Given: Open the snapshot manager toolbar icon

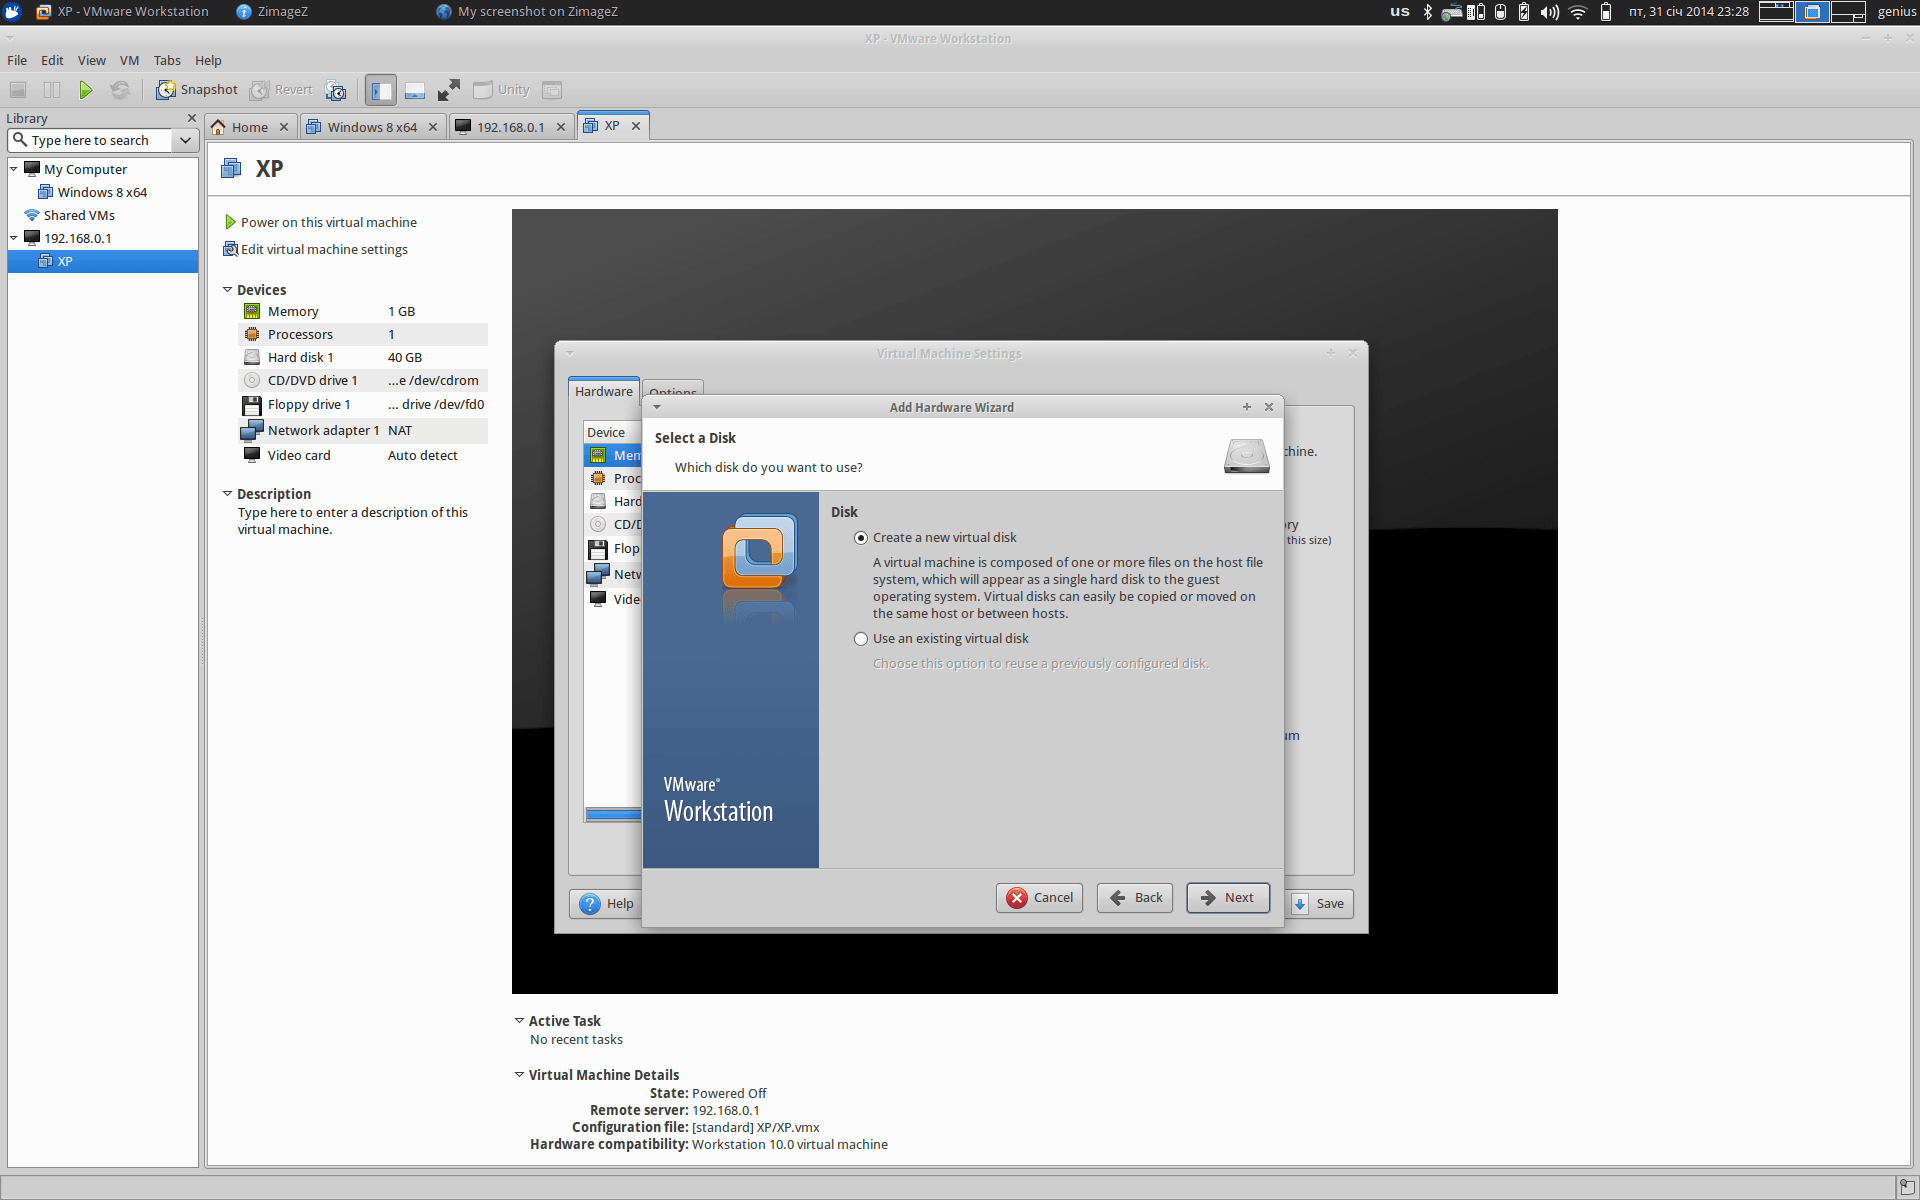Looking at the screenshot, I should (336, 90).
